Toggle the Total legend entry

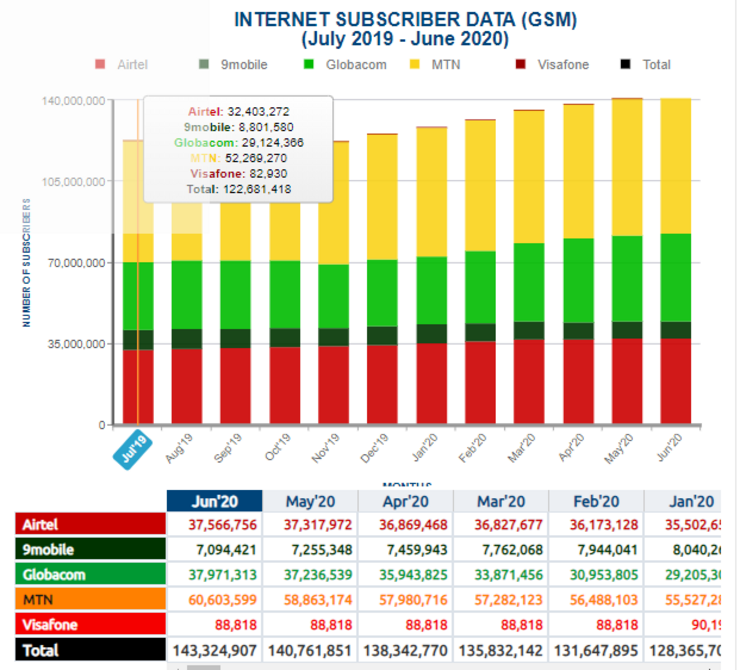point(646,65)
